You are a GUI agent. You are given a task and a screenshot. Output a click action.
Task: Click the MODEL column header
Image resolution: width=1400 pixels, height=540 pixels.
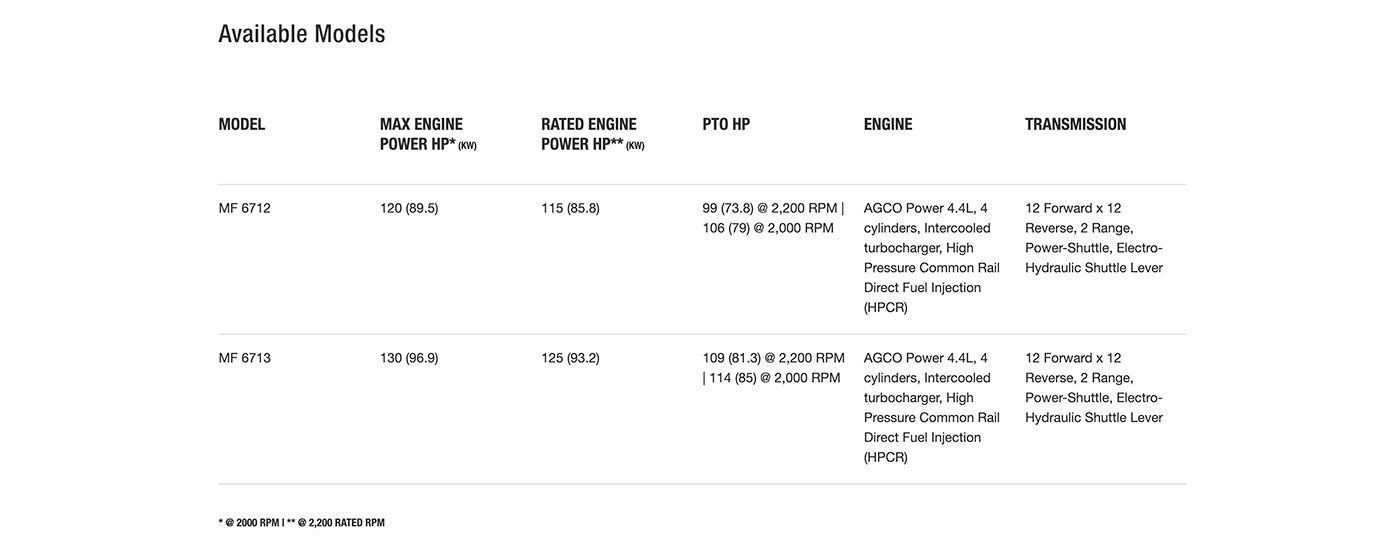242,125
